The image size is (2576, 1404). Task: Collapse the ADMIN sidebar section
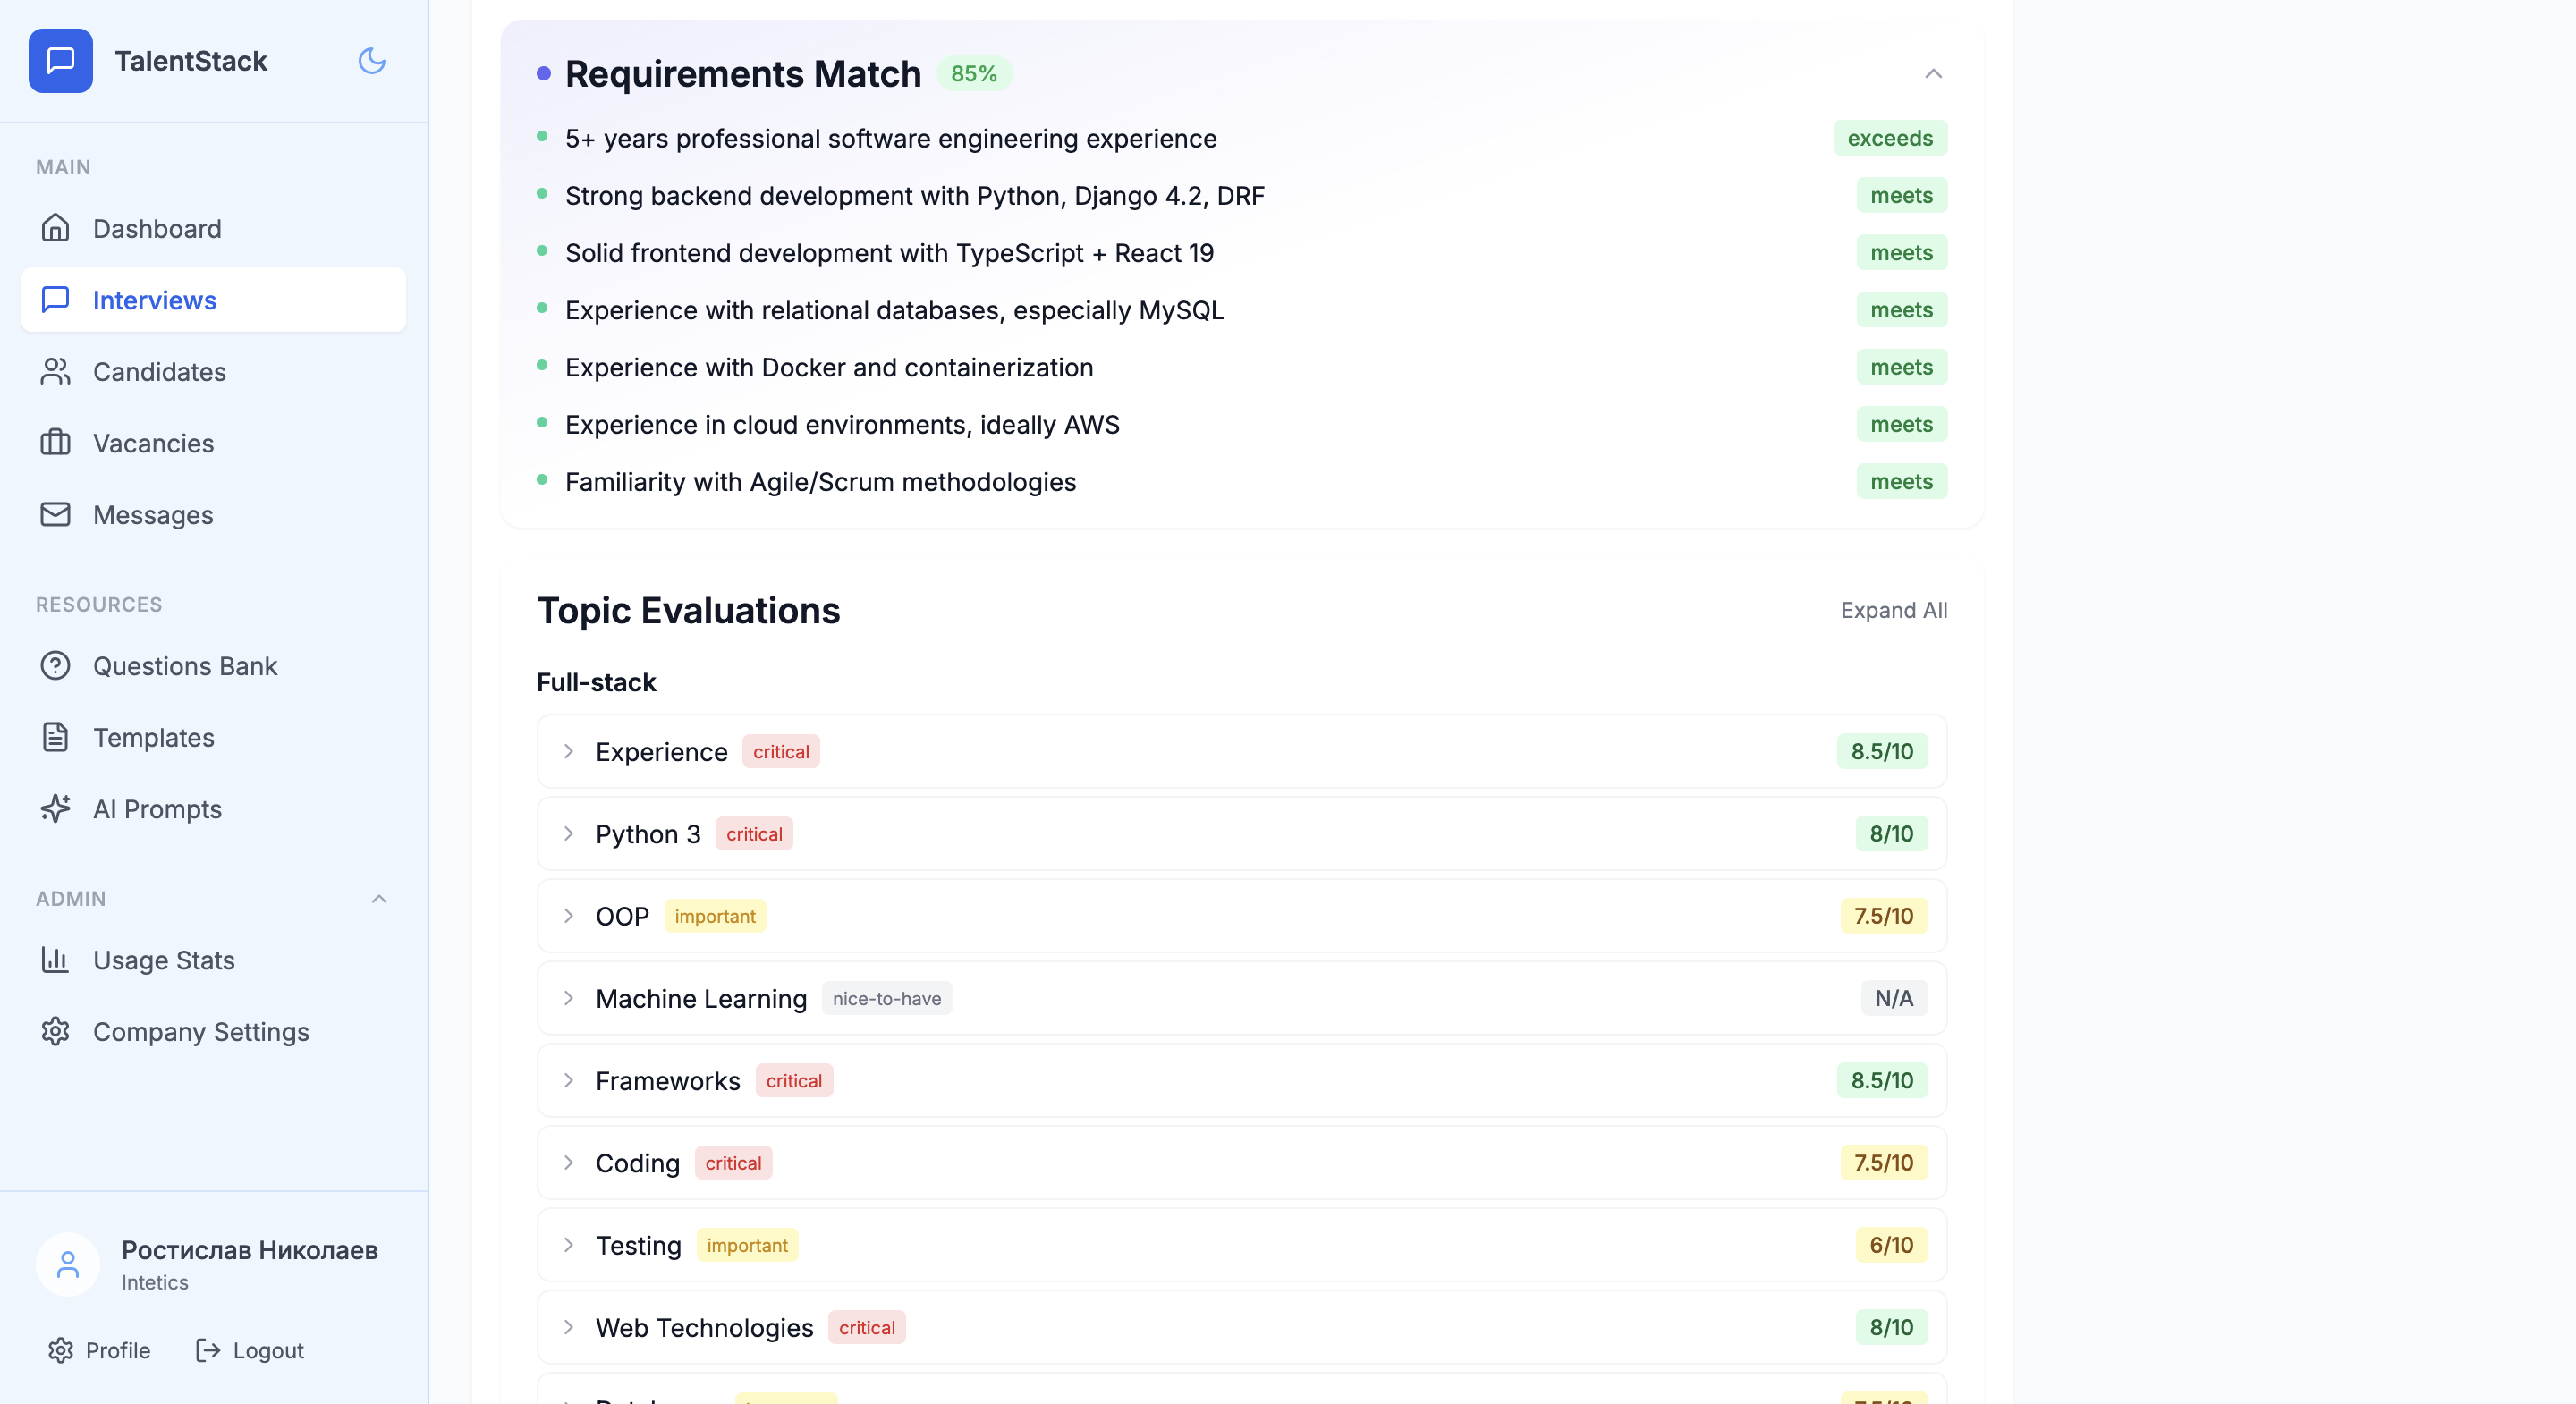tap(379, 898)
